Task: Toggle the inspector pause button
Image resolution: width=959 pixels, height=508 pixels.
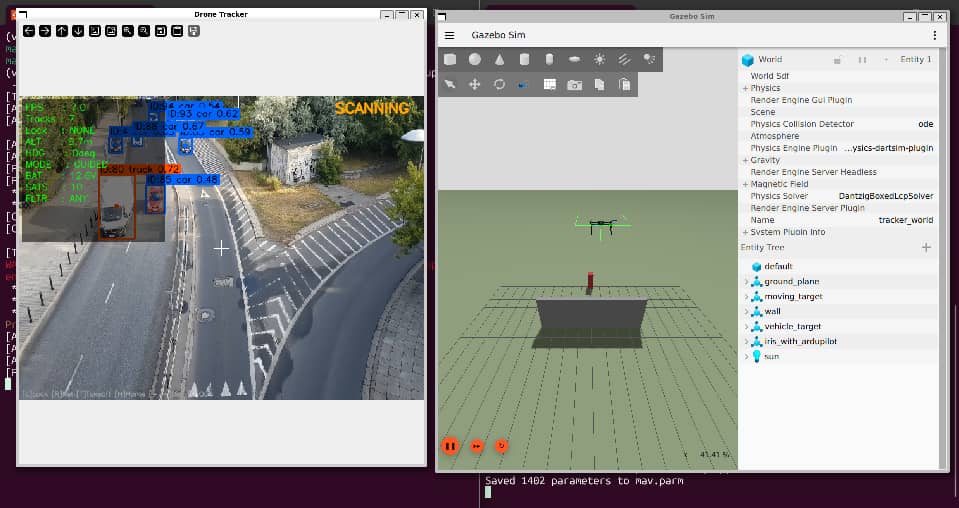Action: click(862, 60)
